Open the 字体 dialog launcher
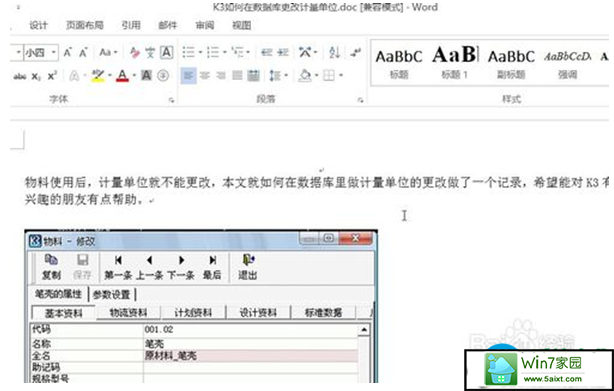Screen dimensions: 614x391 (x=171, y=100)
